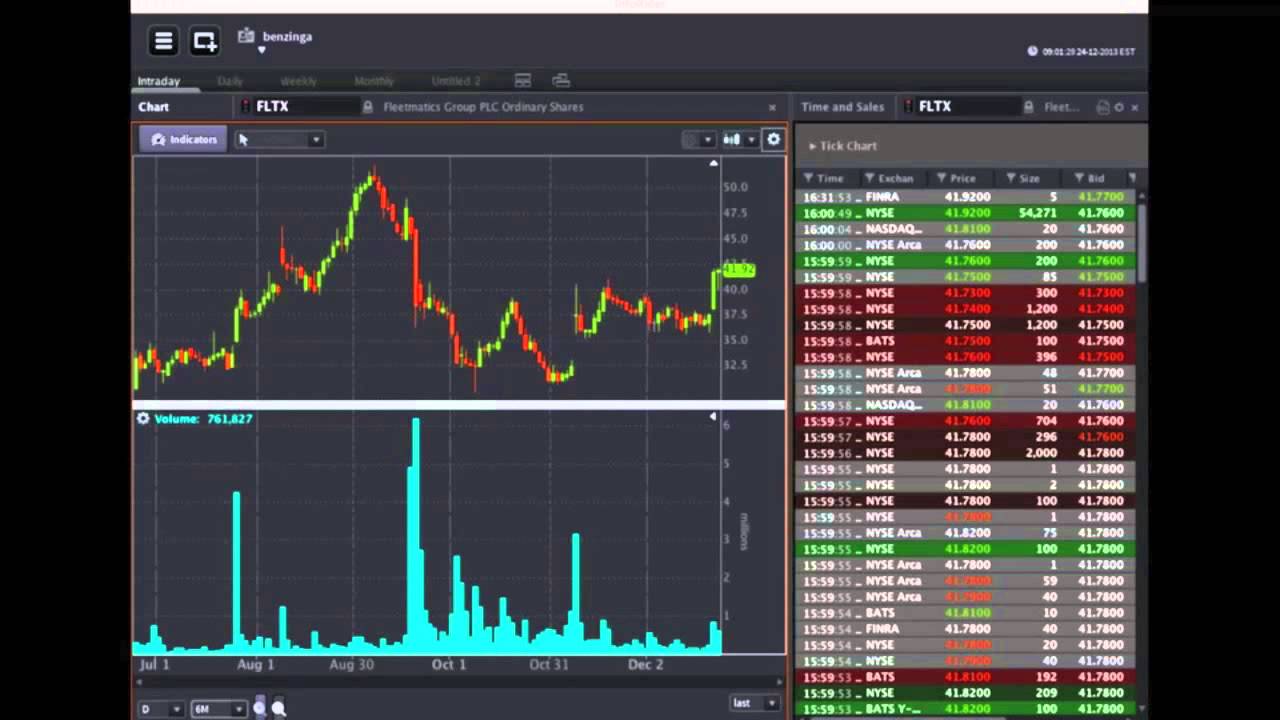Image resolution: width=1280 pixels, height=720 pixels.
Task: Click the Time and Sales symbol link icon
Action: [909, 106]
